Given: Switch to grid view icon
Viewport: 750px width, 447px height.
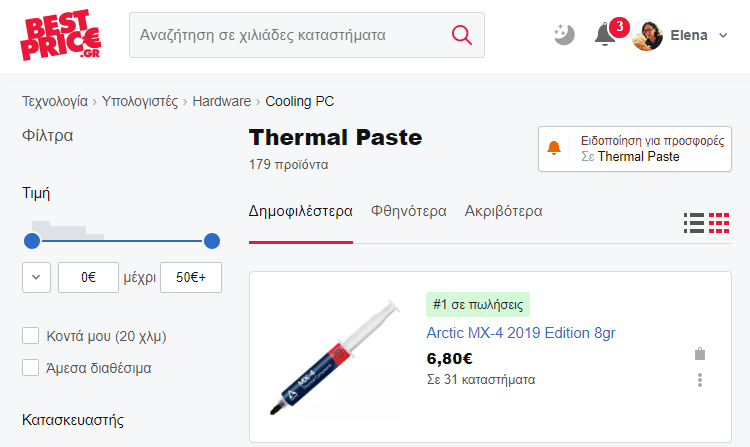Looking at the screenshot, I should point(719,223).
